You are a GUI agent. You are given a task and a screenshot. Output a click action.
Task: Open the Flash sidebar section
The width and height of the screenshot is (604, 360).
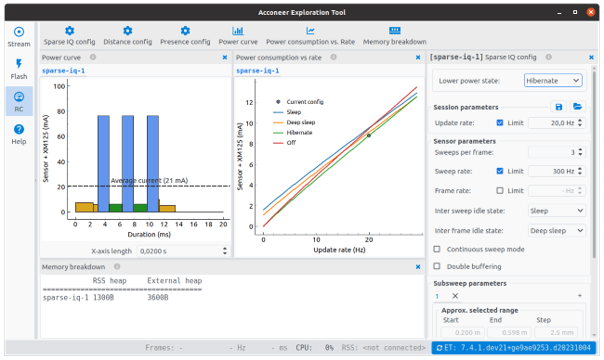[x=19, y=69]
